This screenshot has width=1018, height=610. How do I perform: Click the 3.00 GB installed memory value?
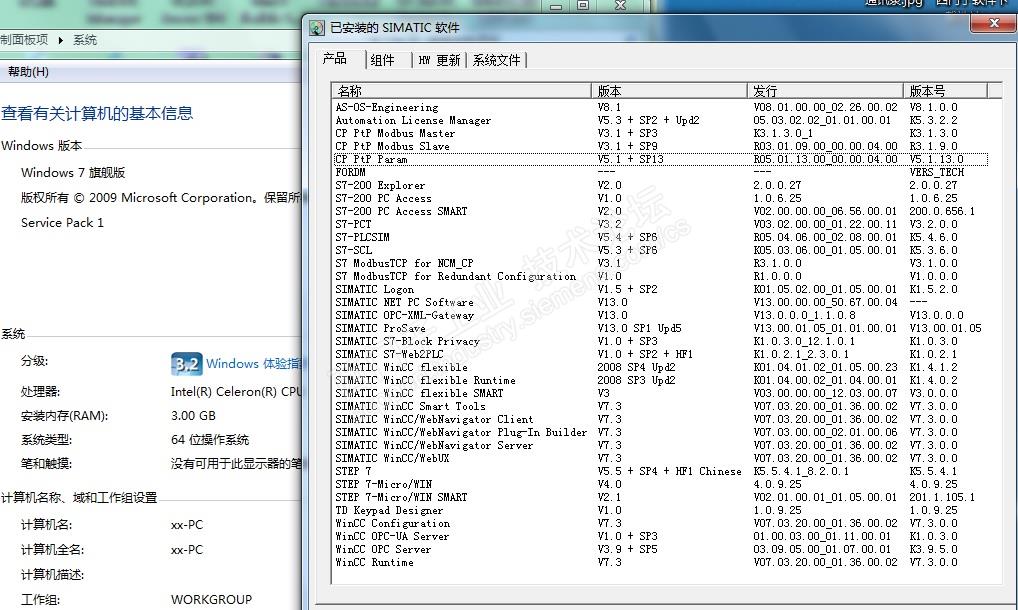(x=193, y=415)
